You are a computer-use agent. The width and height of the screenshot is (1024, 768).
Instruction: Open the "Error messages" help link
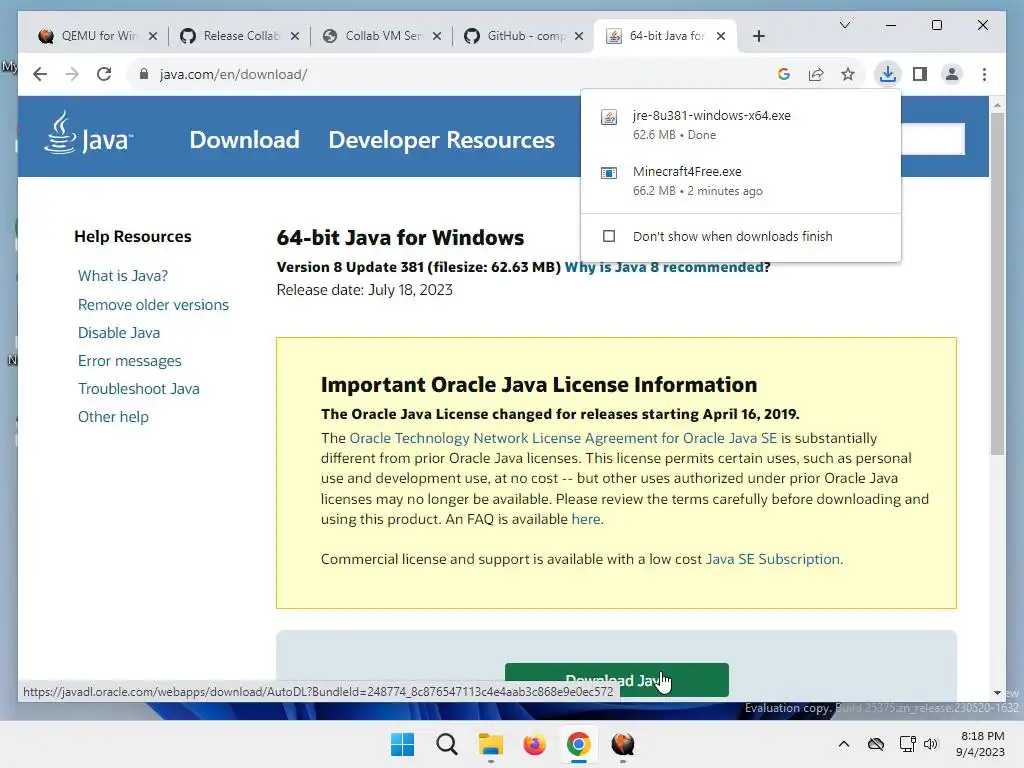pyautogui.click(x=129, y=360)
